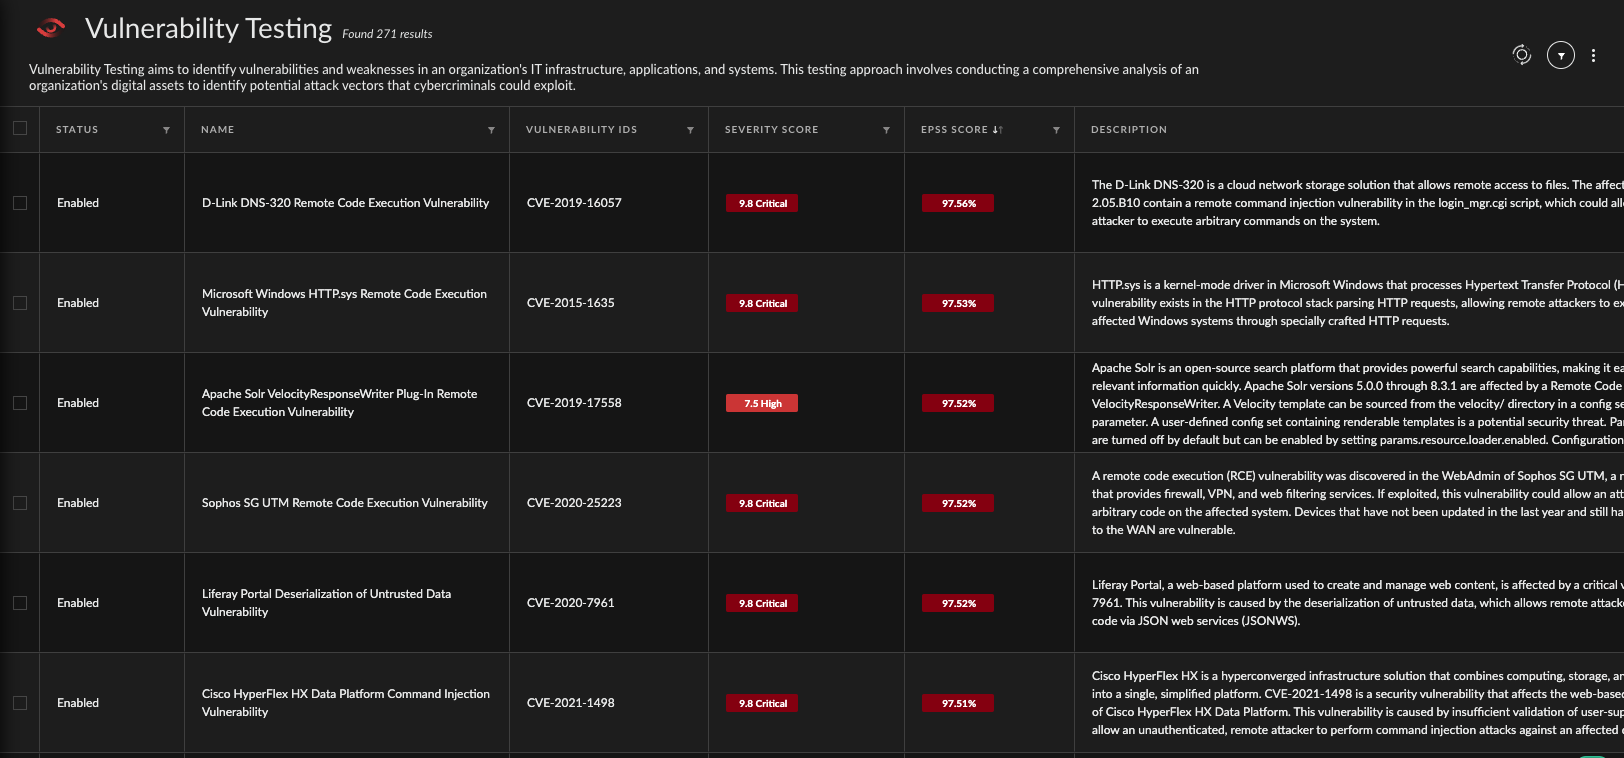Click the 'Found 271 results' text
Screen dimensions: 1624x758
pyautogui.click(x=387, y=34)
